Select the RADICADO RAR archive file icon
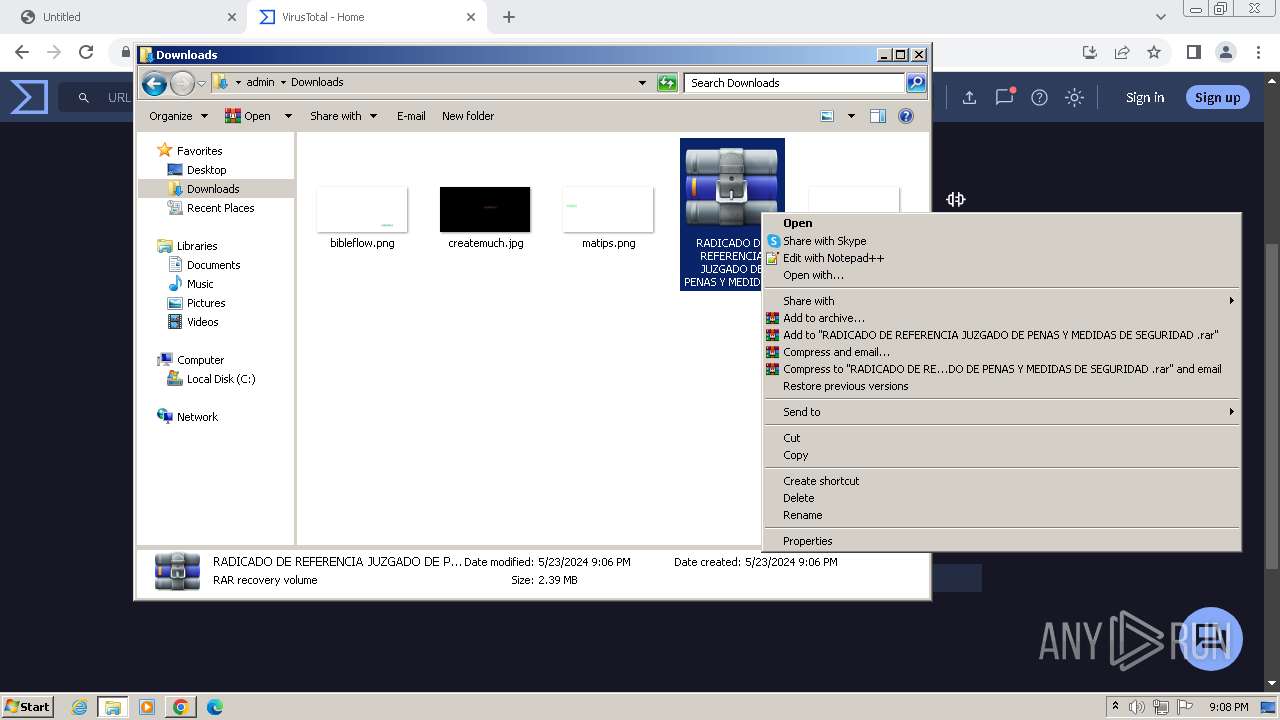The height and width of the screenshot is (720, 1280). tap(732, 189)
